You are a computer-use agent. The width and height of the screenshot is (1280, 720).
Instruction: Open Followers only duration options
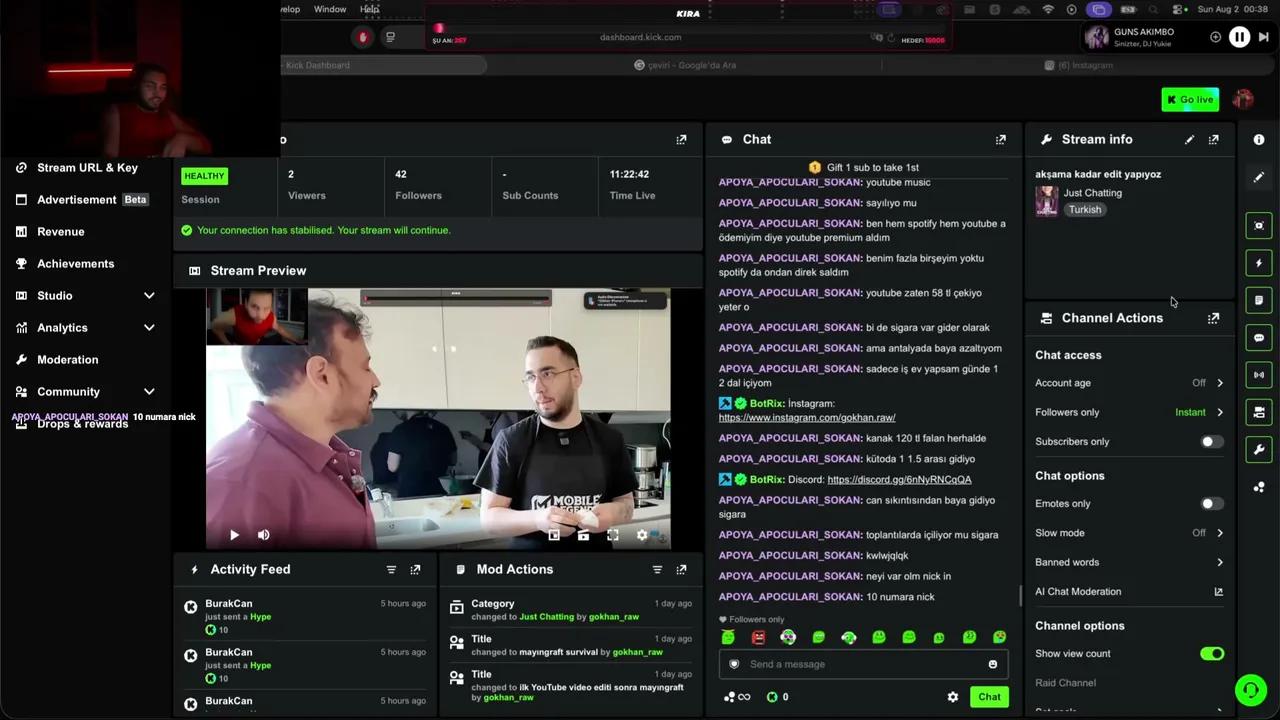point(1129,412)
